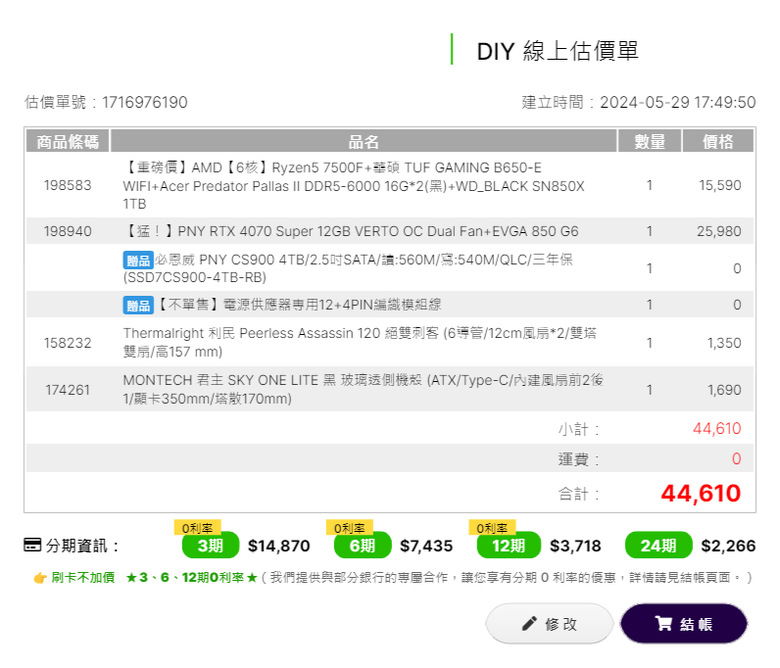Click the pointing hand icon before 刷卡不加價
The height and width of the screenshot is (668, 780).
tap(40, 577)
